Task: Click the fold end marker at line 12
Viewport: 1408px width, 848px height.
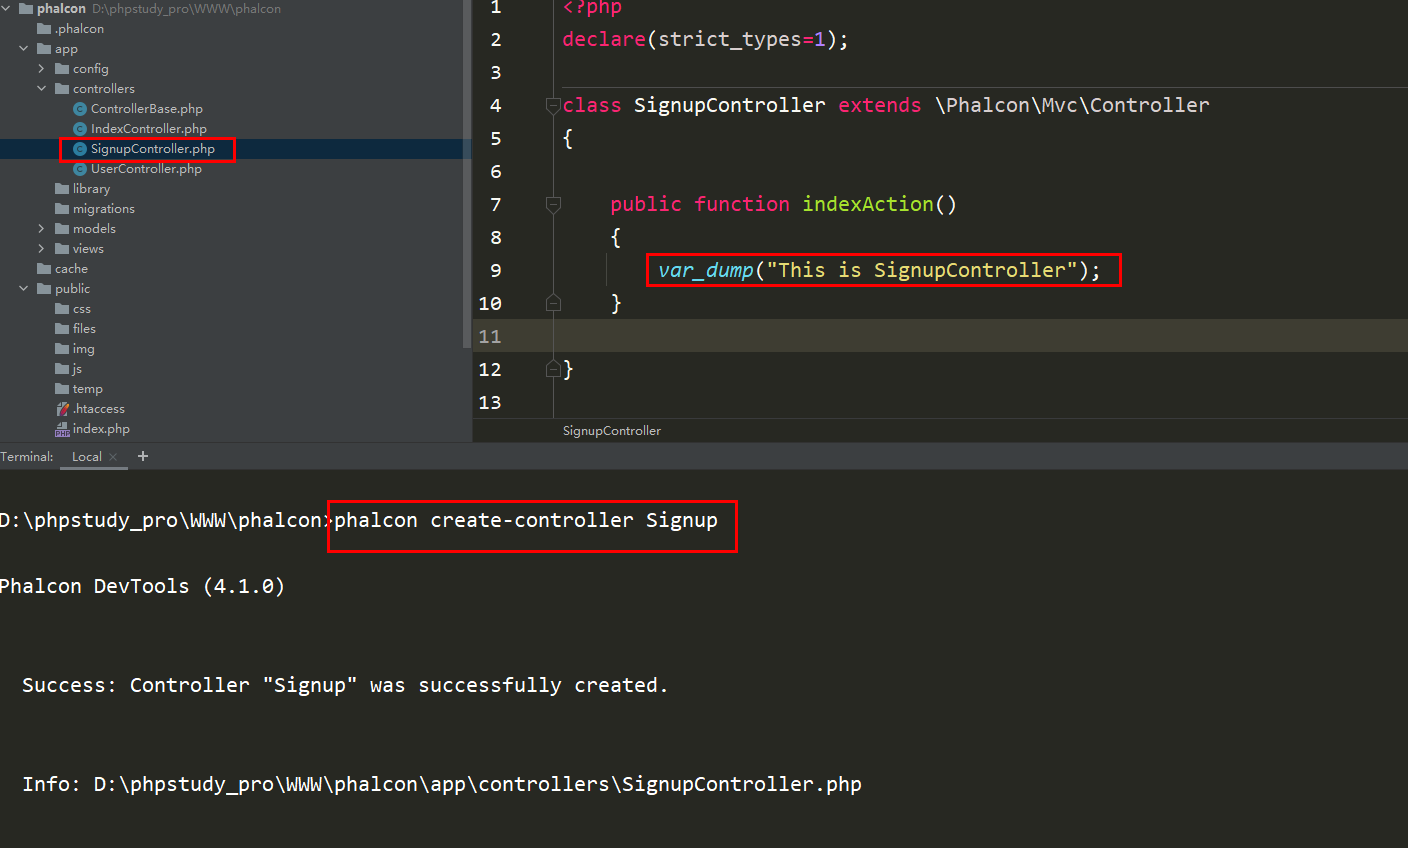Action: tap(553, 369)
